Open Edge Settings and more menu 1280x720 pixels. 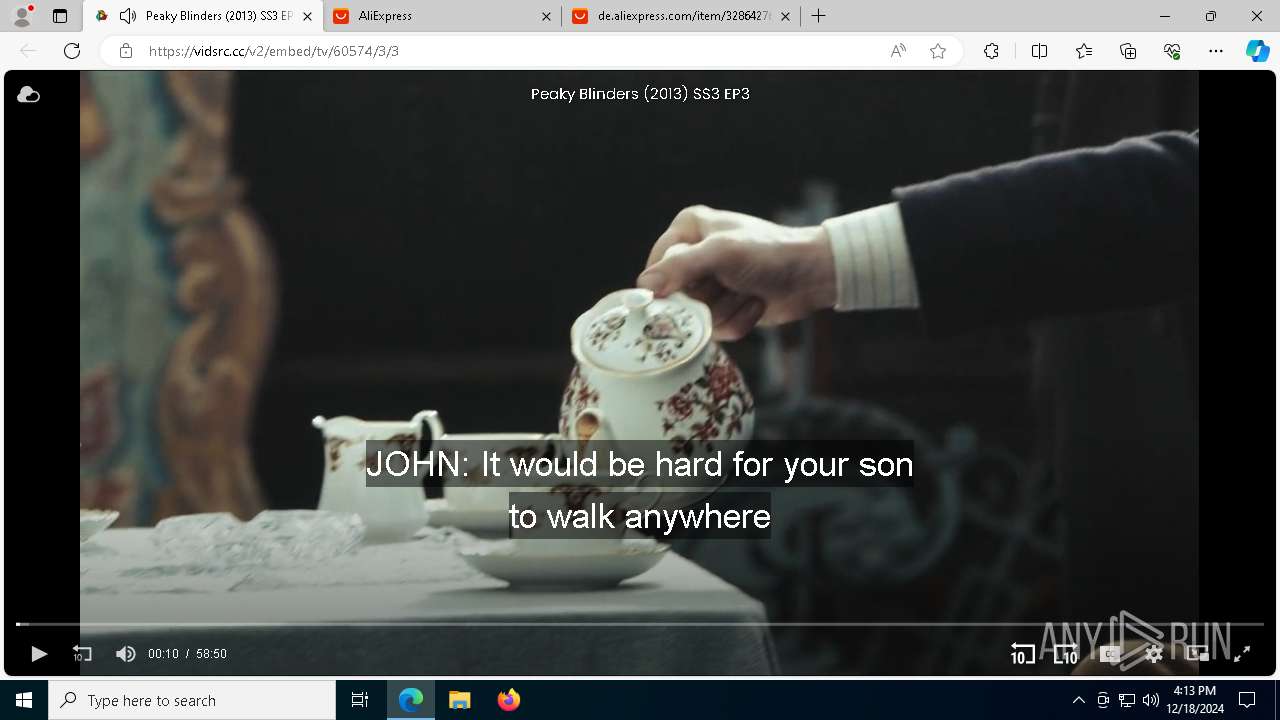1216,51
